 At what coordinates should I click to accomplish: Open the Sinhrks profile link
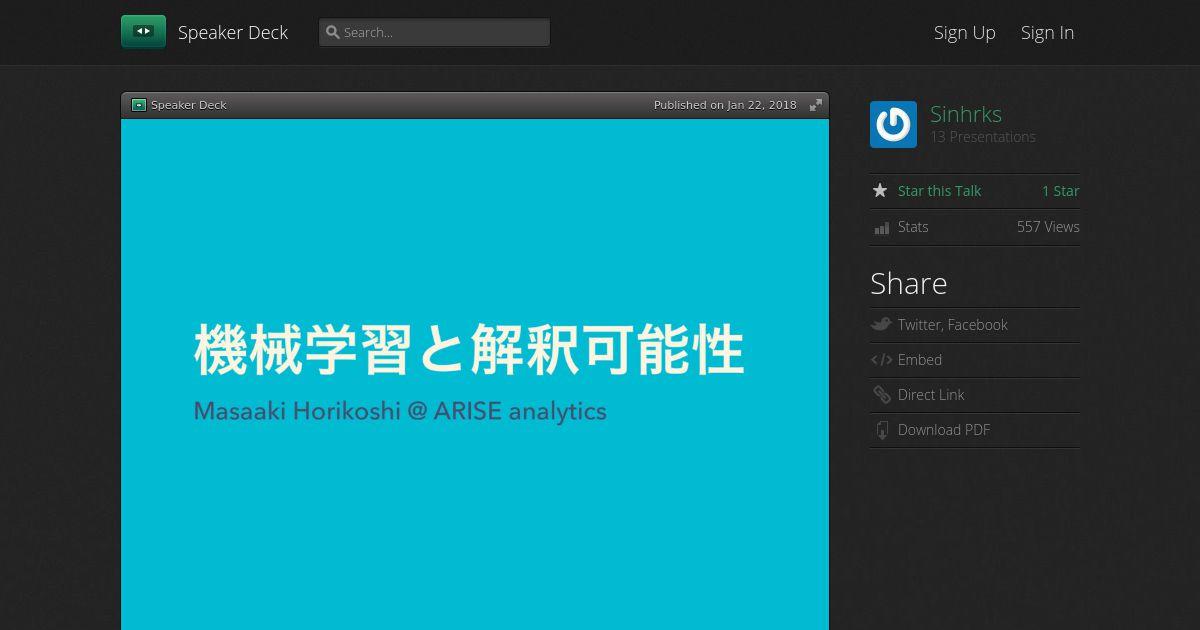point(966,114)
